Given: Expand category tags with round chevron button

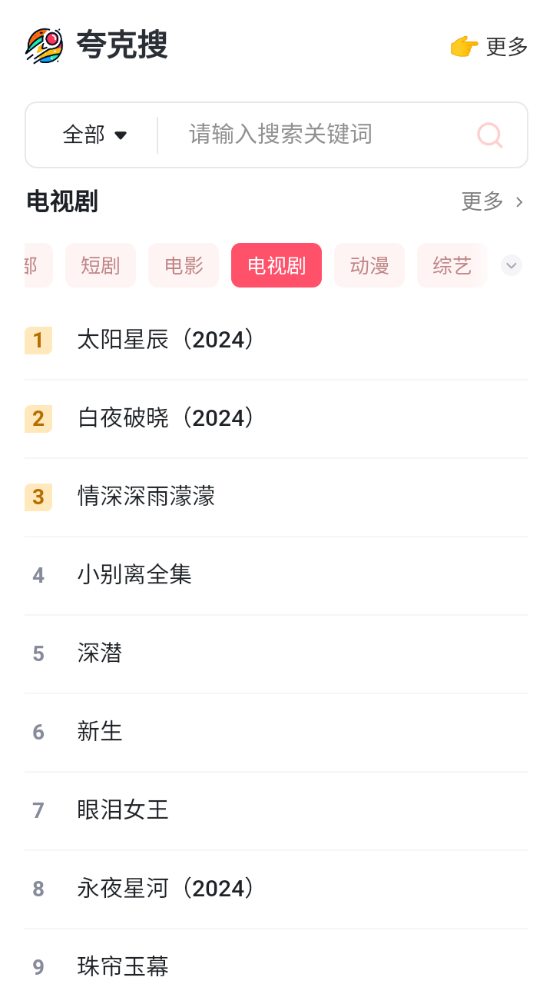Looking at the screenshot, I should (x=512, y=265).
